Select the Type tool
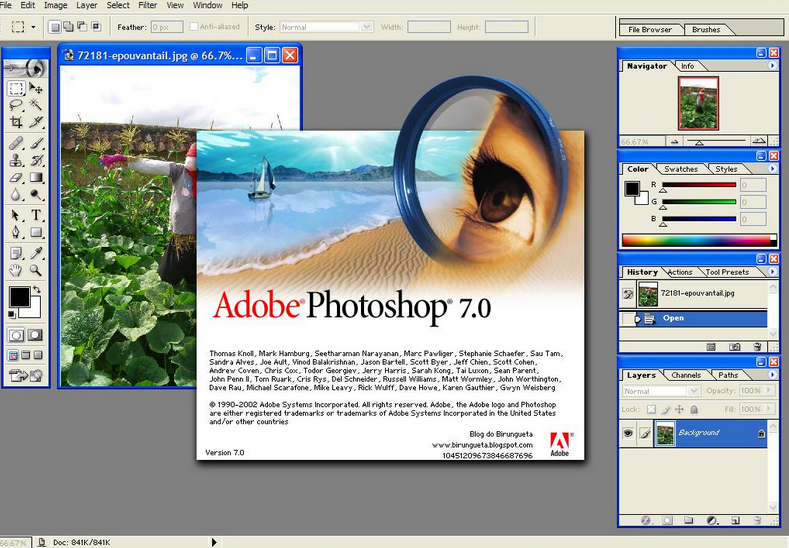The height and width of the screenshot is (548, 789). click(36, 215)
